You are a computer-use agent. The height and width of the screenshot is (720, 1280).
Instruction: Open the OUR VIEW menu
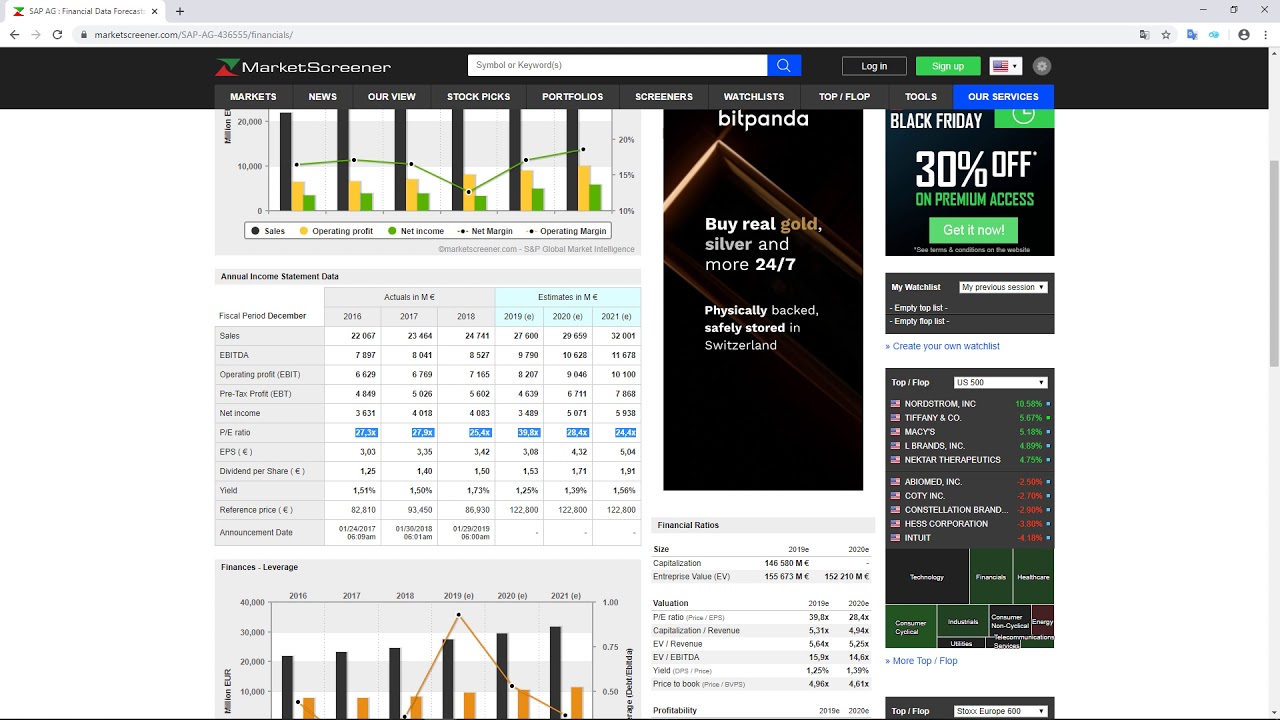[391, 97]
